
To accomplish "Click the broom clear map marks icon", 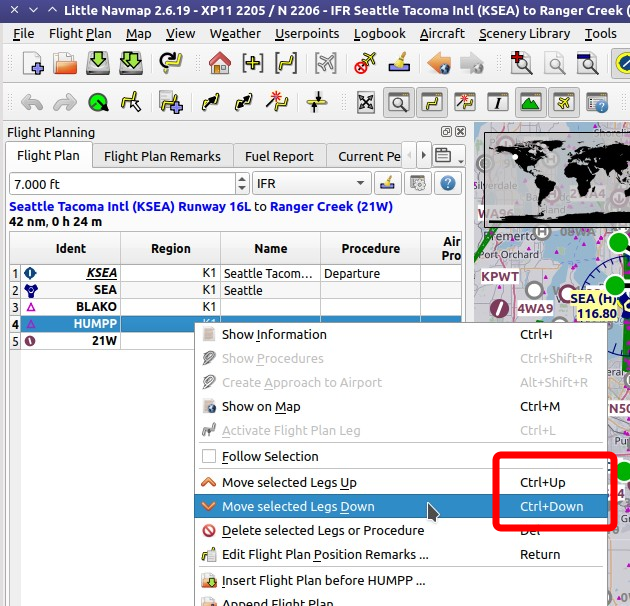I will coord(399,63).
